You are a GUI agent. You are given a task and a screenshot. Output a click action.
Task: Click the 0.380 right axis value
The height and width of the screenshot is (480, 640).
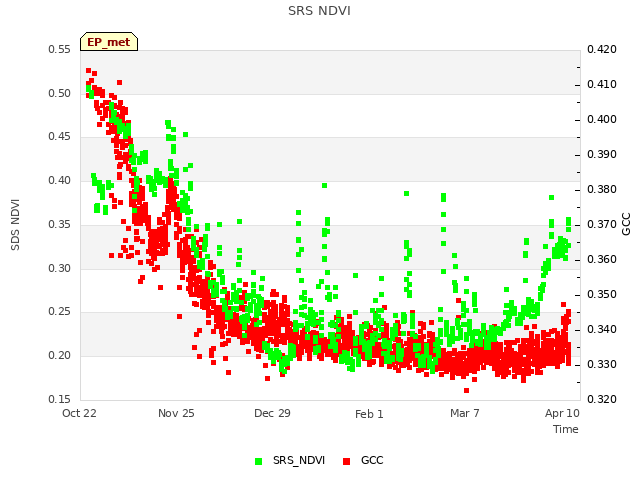602,190
